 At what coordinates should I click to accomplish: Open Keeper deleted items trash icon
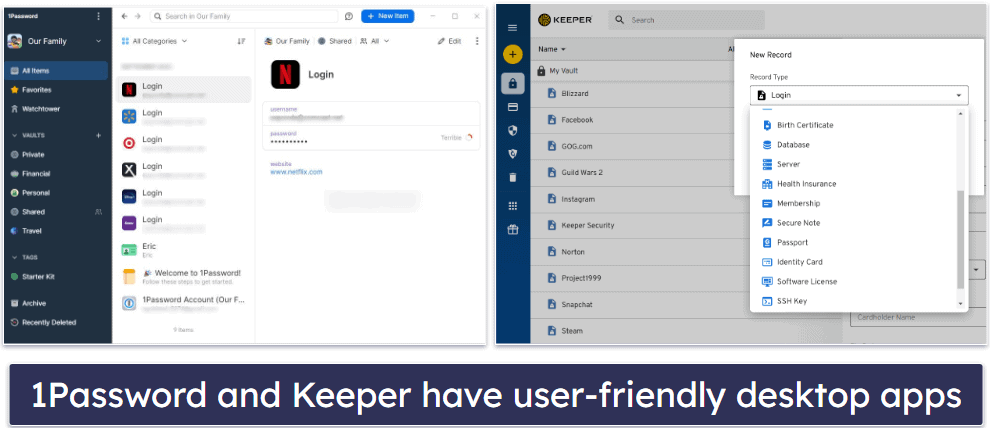[x=513, y=177]
